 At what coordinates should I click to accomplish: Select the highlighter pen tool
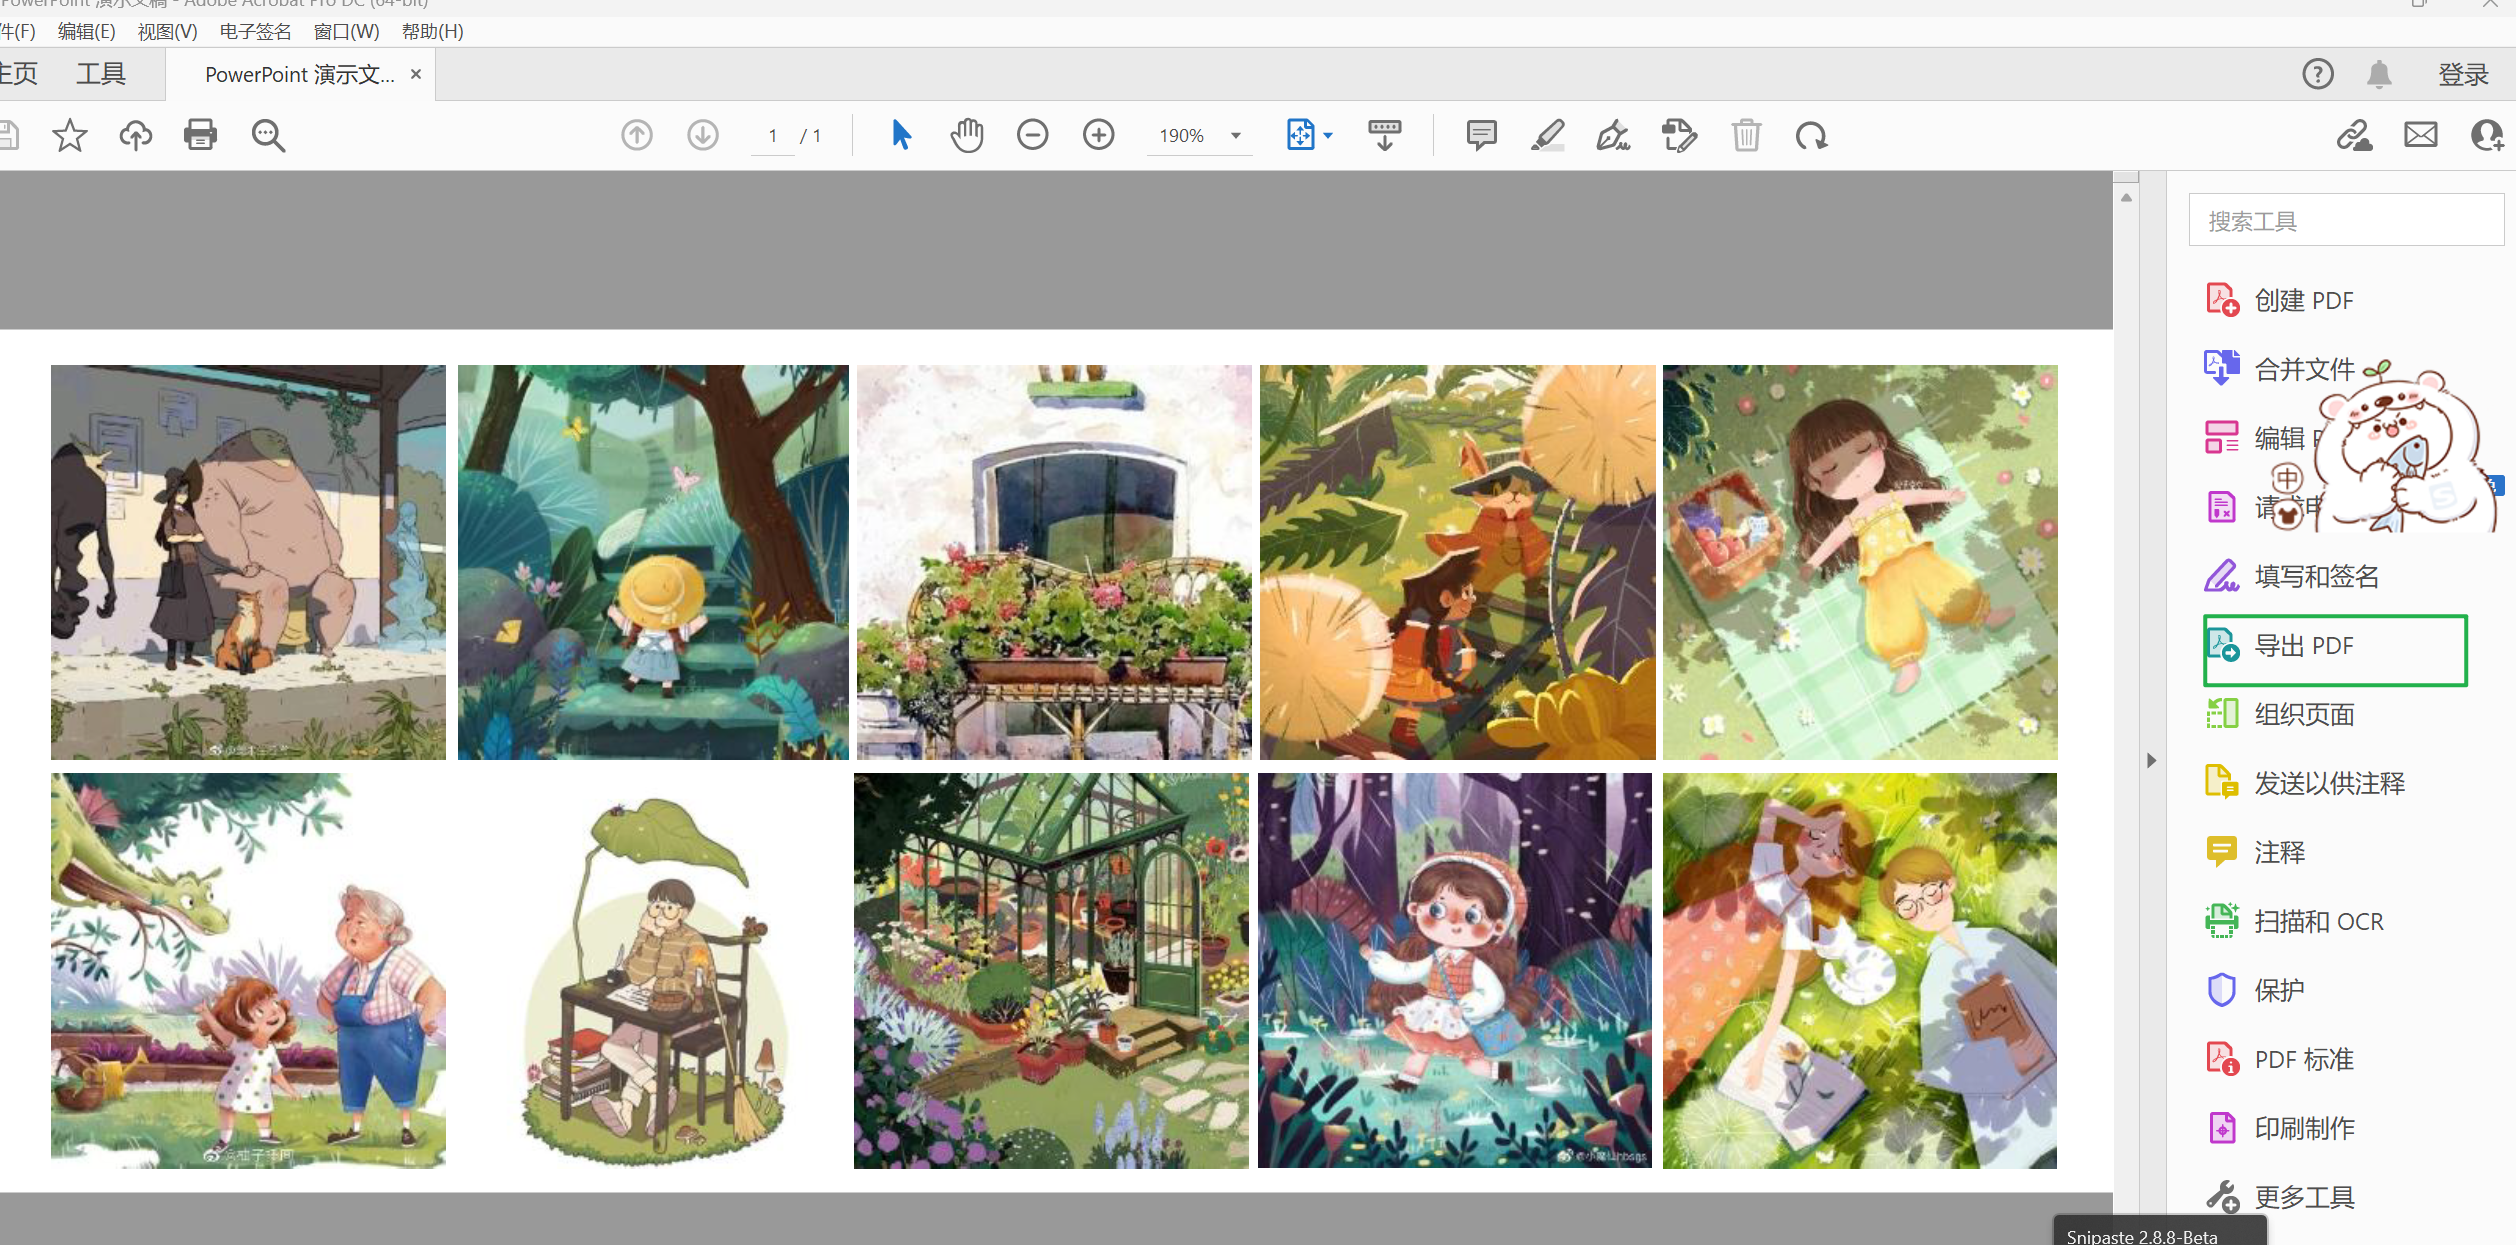click(x=1547, y=135)
